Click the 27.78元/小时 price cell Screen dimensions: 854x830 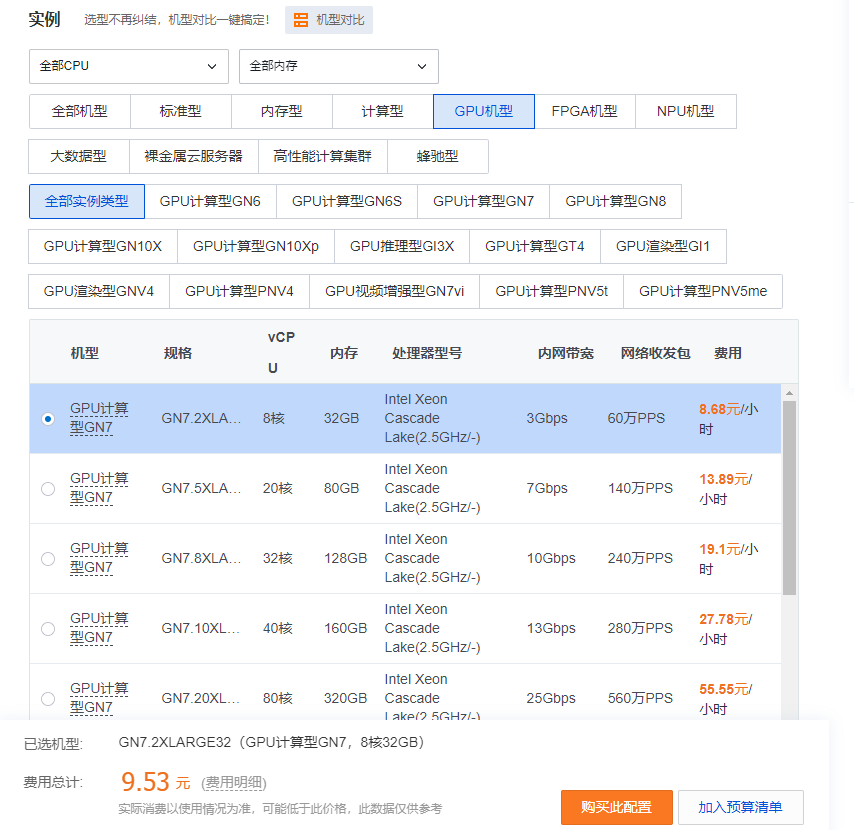(x=726, y=629)
